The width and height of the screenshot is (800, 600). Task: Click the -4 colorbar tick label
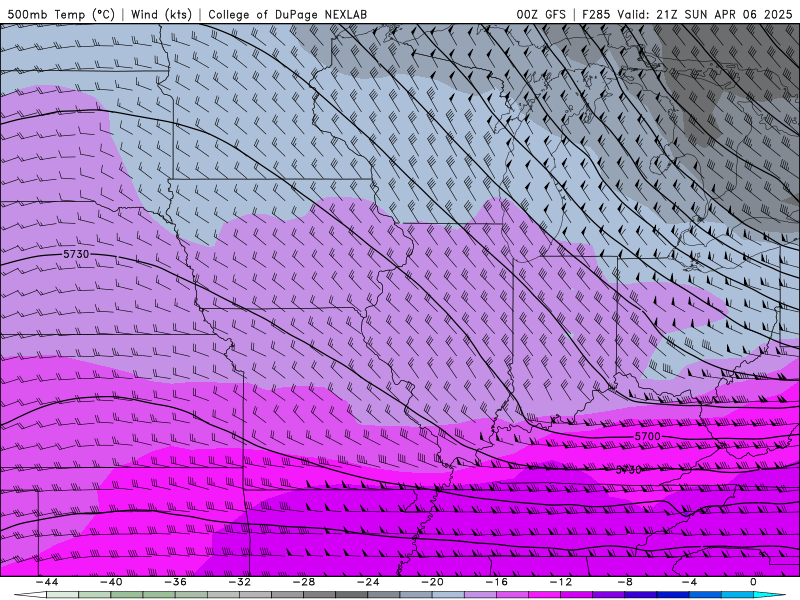(689, 582)
